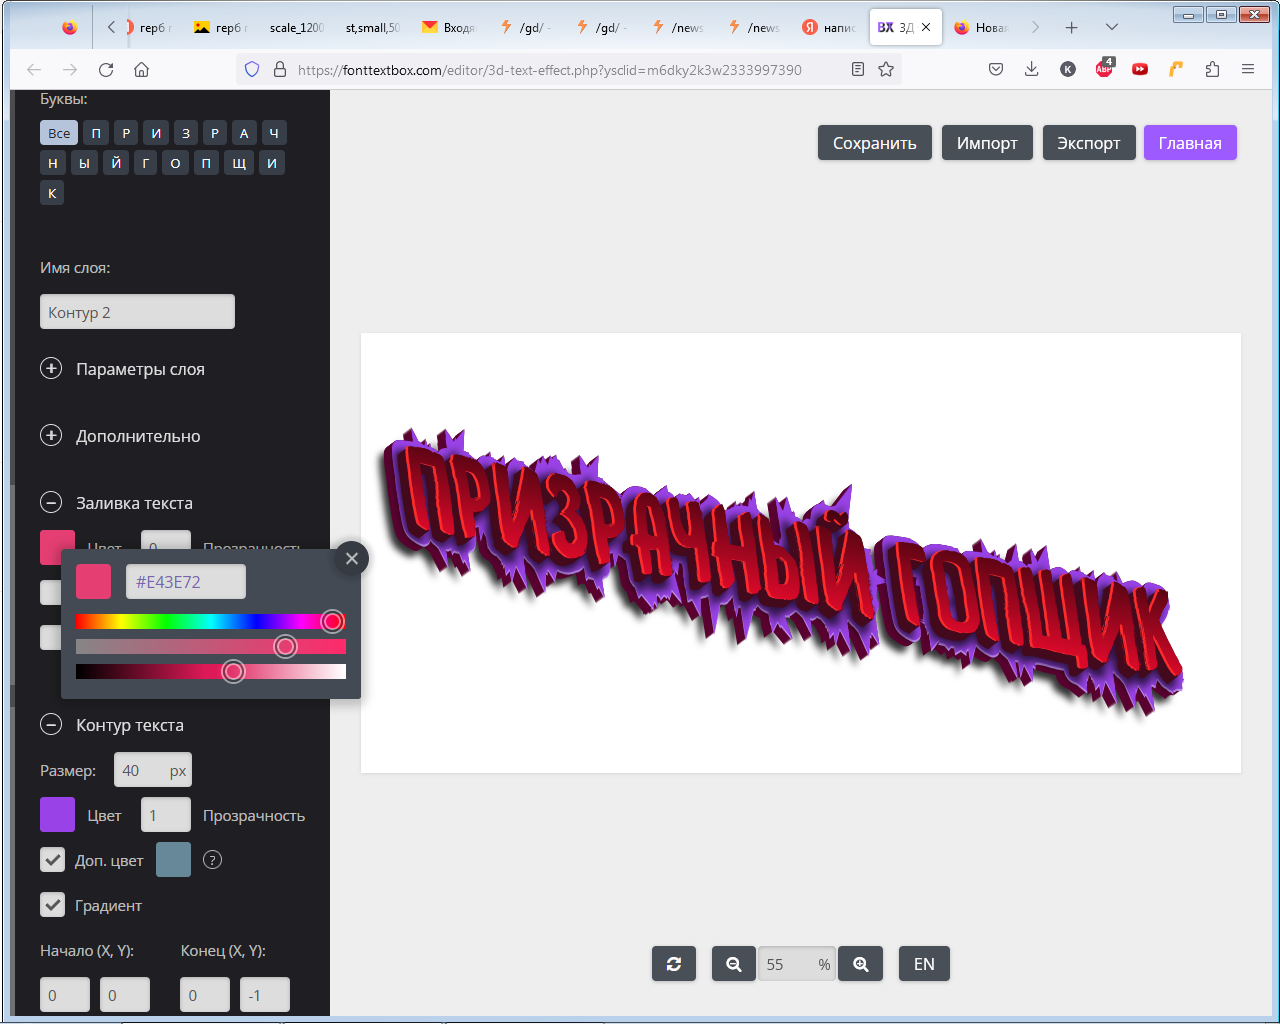Zoom in with the magnifier plus icon

(860, 964)
